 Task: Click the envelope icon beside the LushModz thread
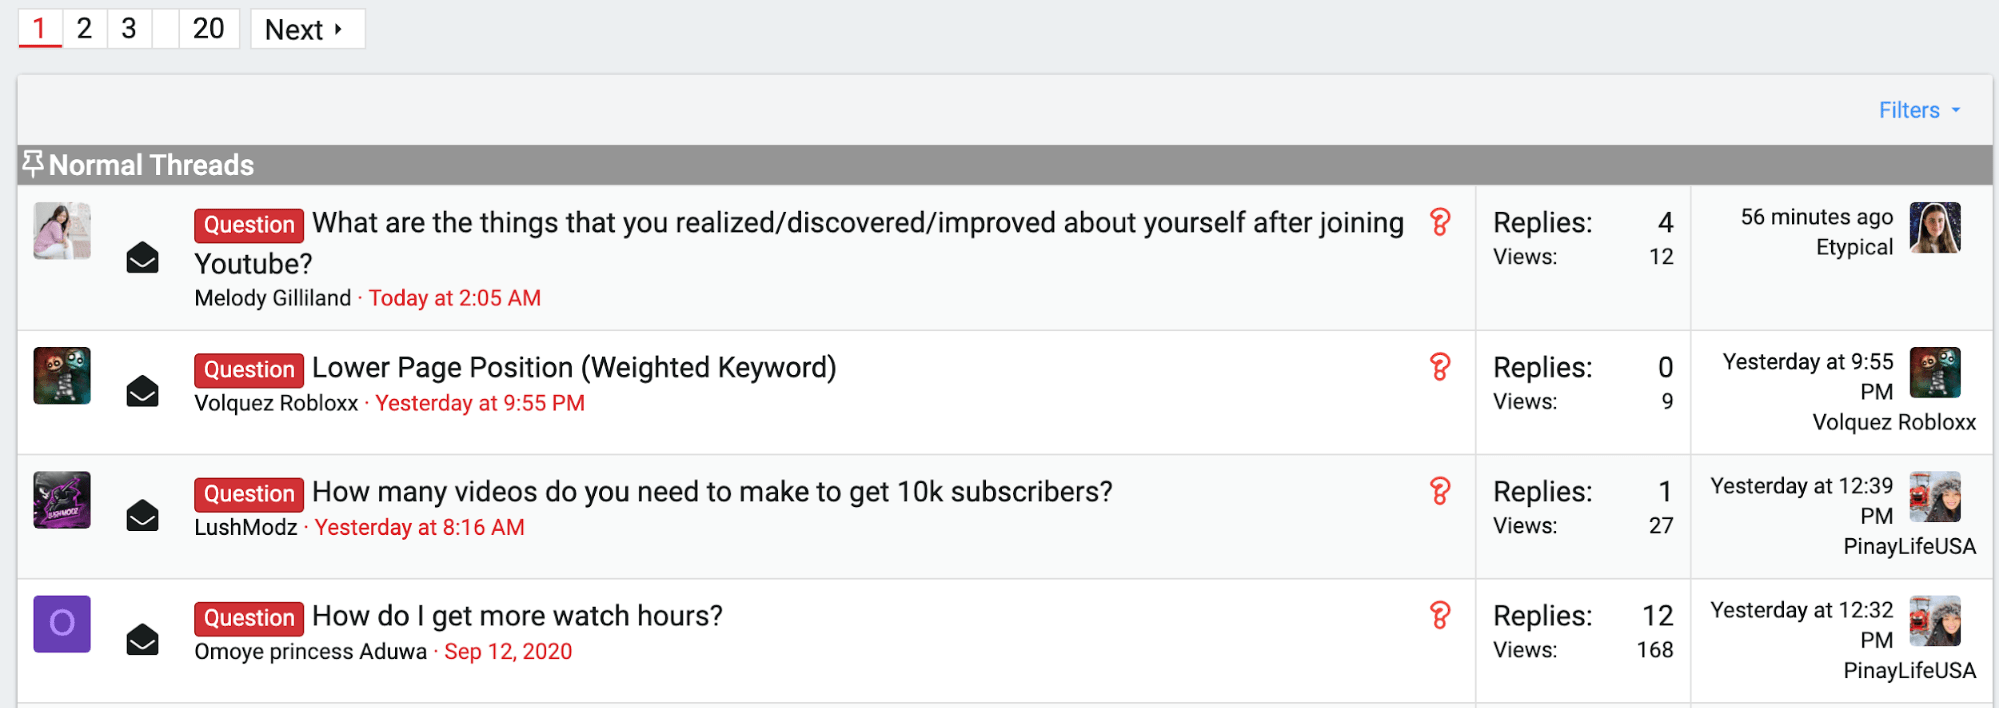pos(142,515)
